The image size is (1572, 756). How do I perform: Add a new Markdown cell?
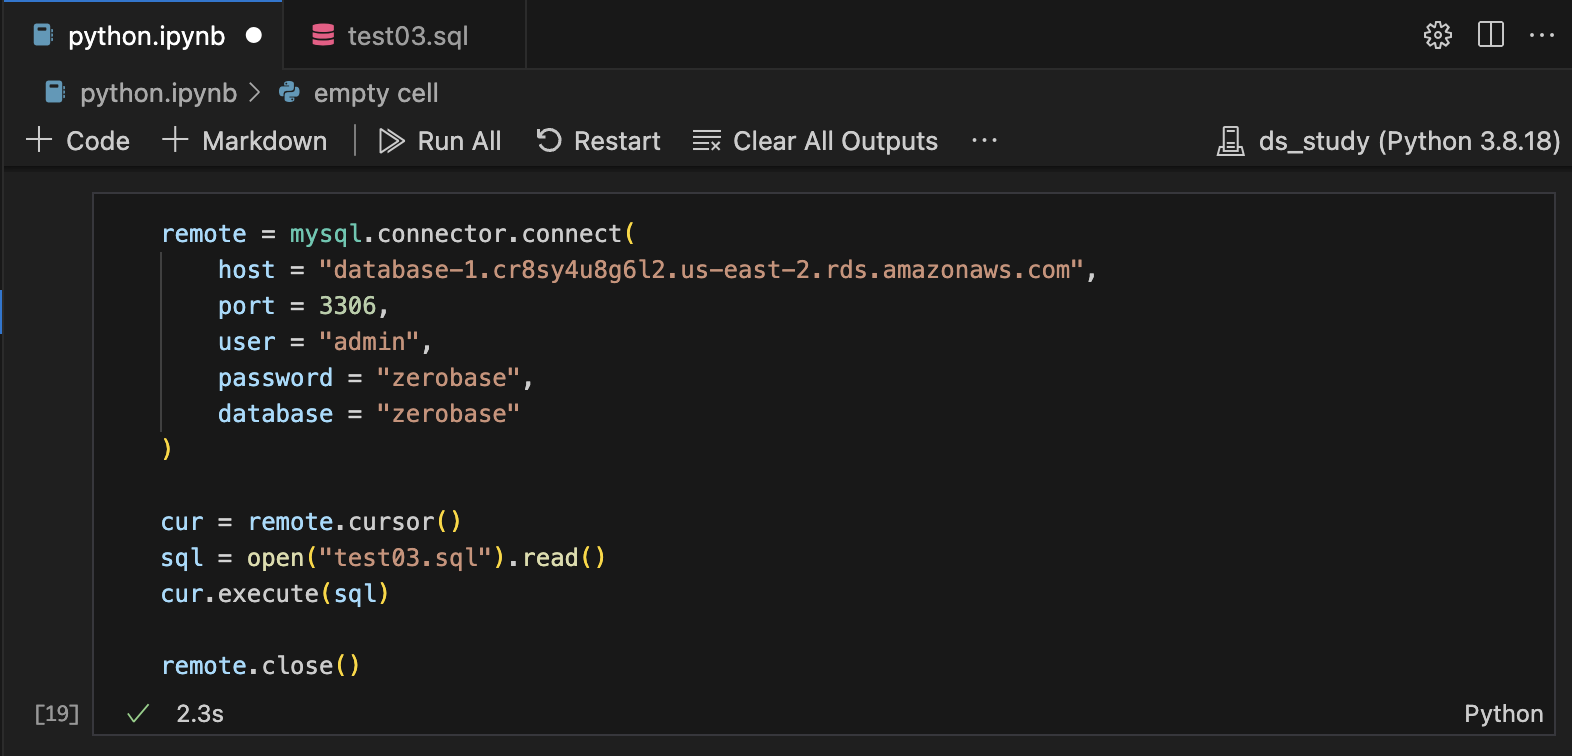tap(245, 141)
